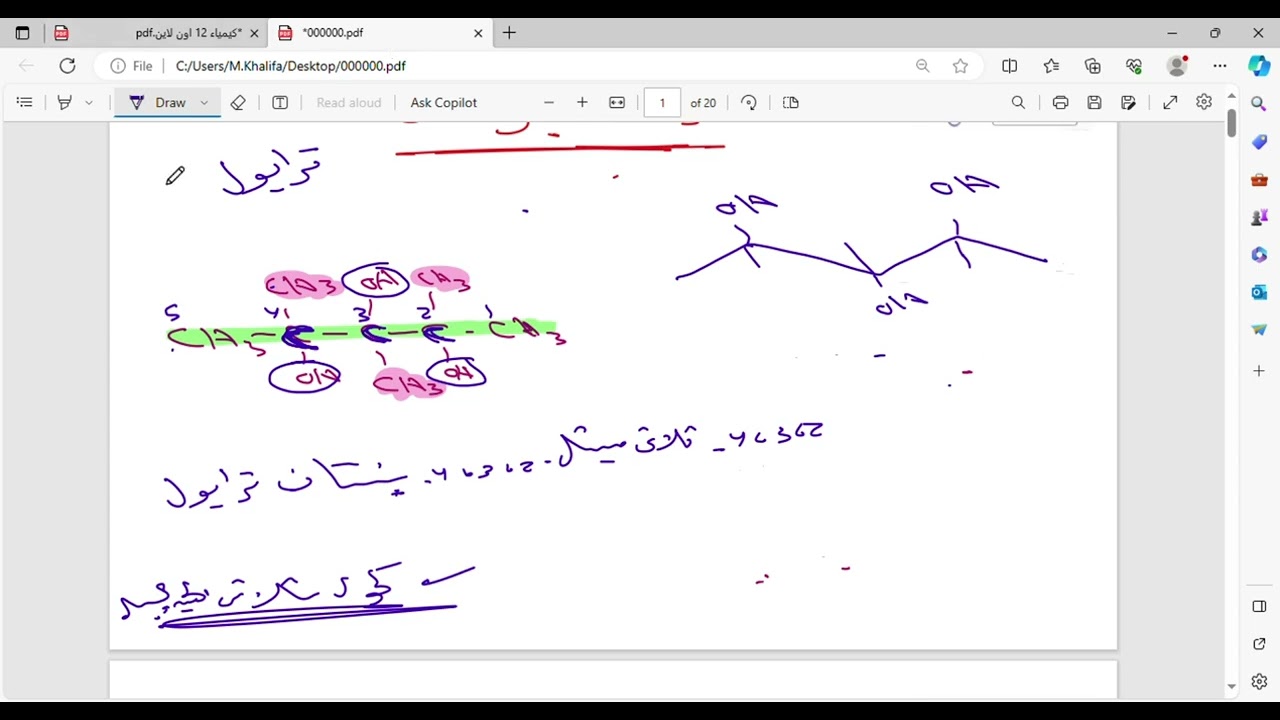Toggle Fit to width view
This screenshot has width=1280, height=720.
[x=617, y=102]
